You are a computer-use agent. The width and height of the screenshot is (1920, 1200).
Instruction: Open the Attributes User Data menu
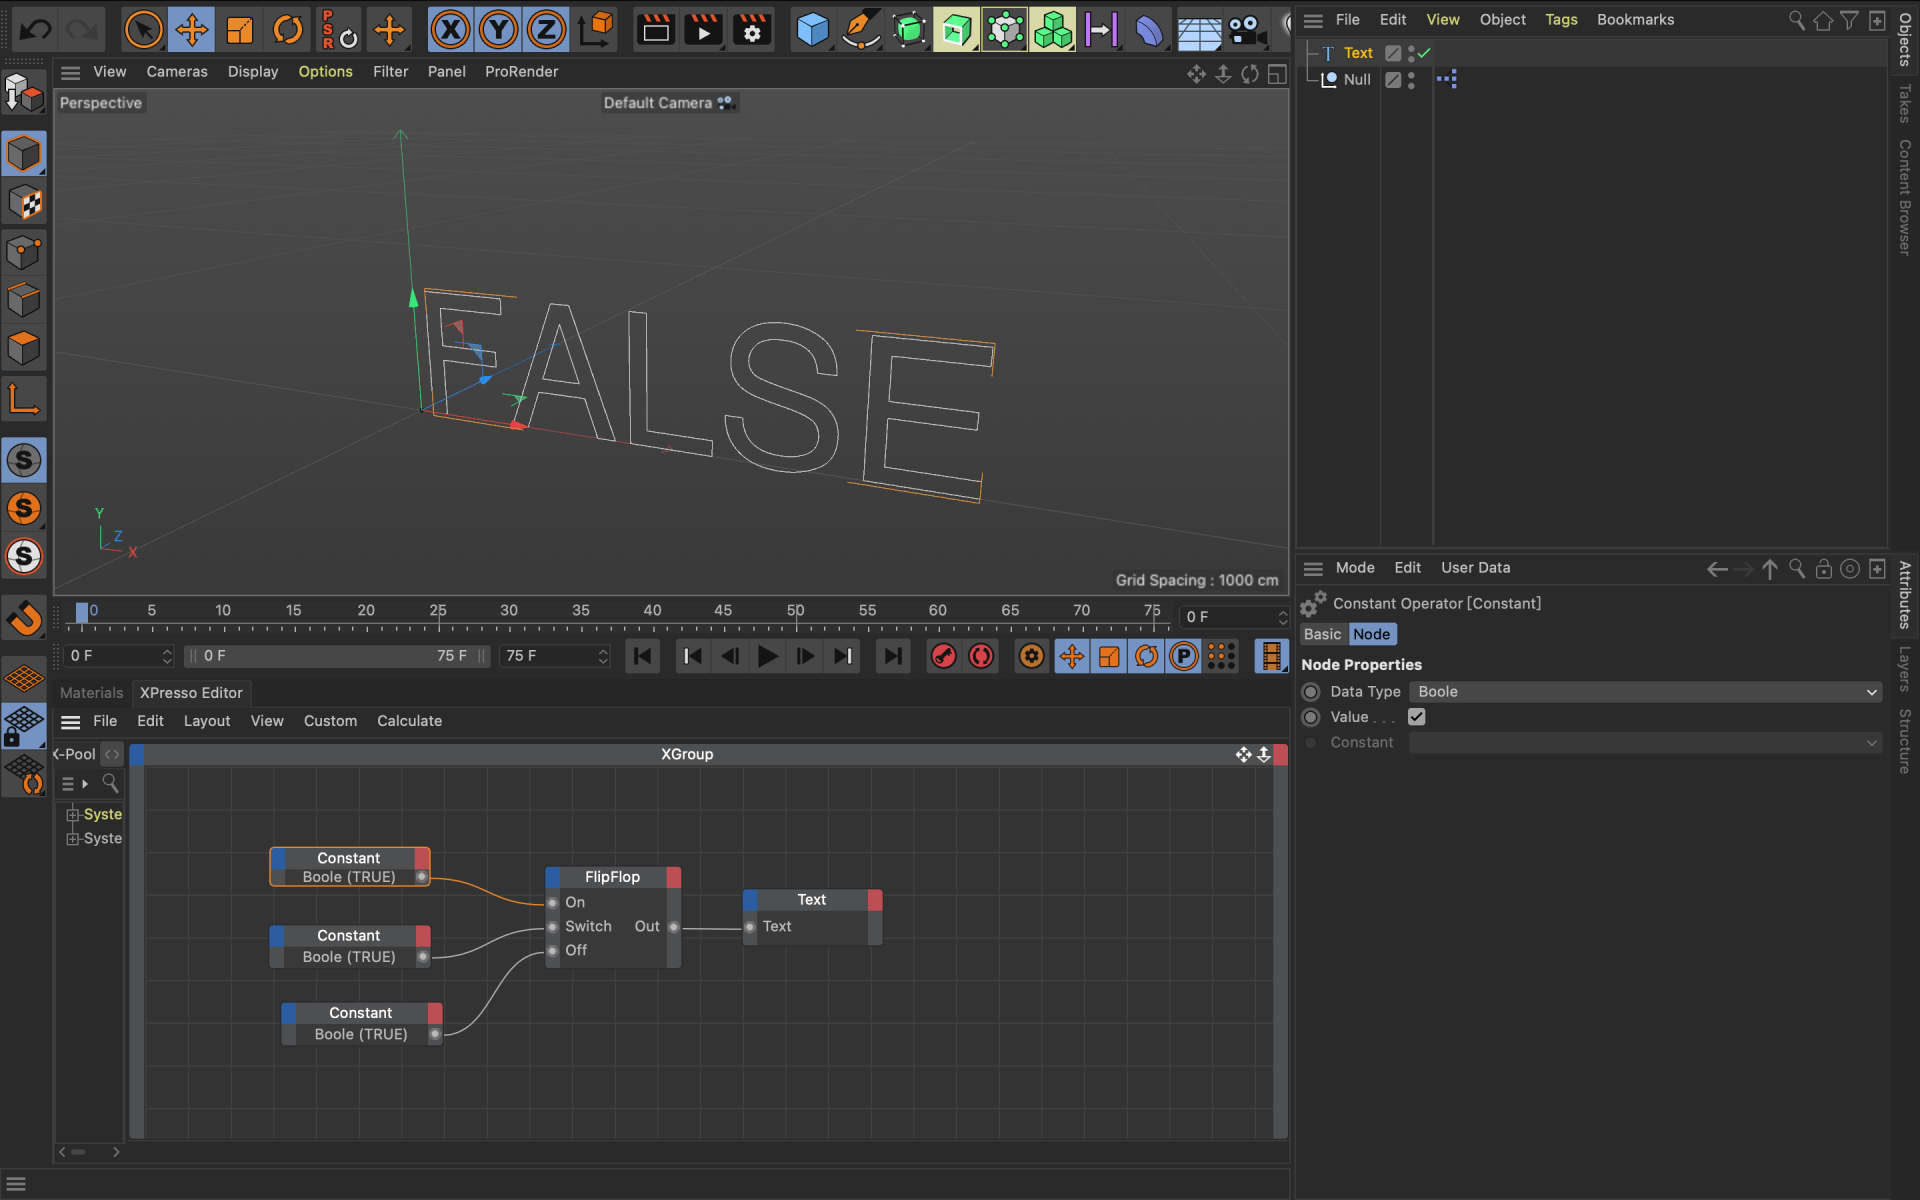coord(1475,567)
